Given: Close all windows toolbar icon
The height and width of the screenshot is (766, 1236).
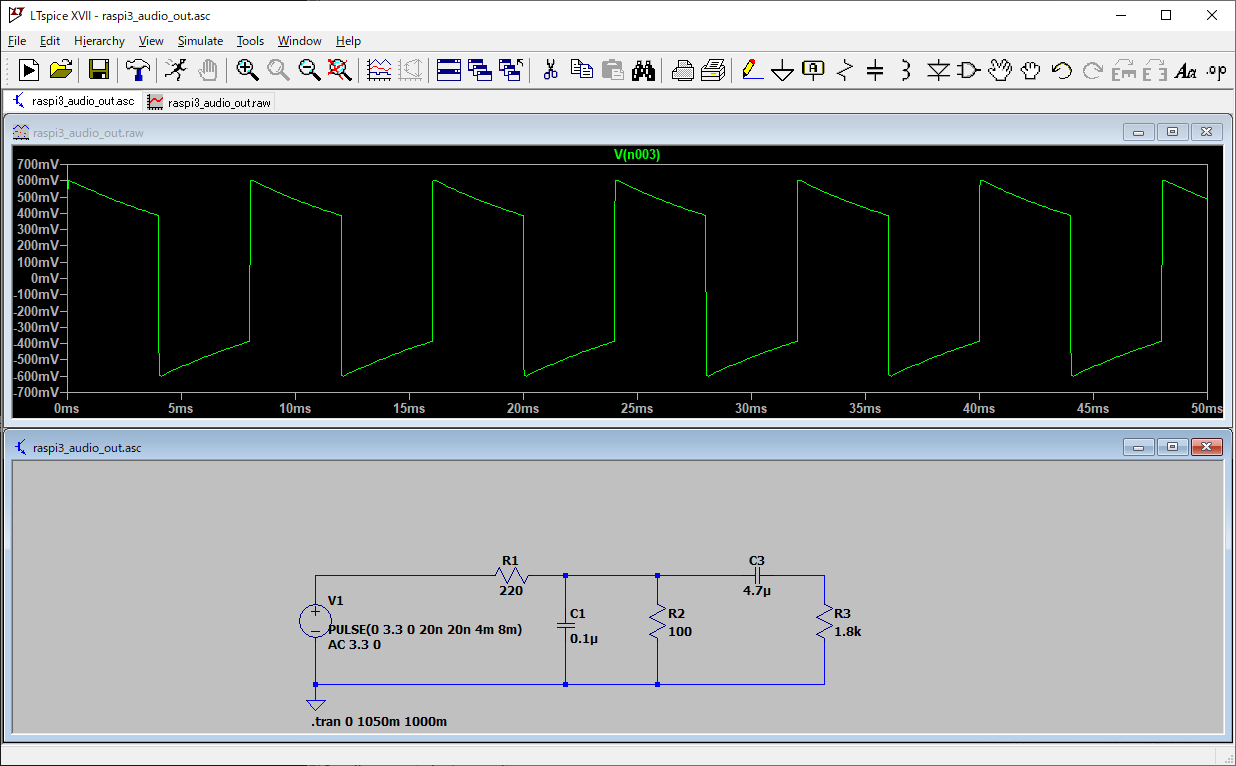Looking at the screenshot, I should 511,70.
